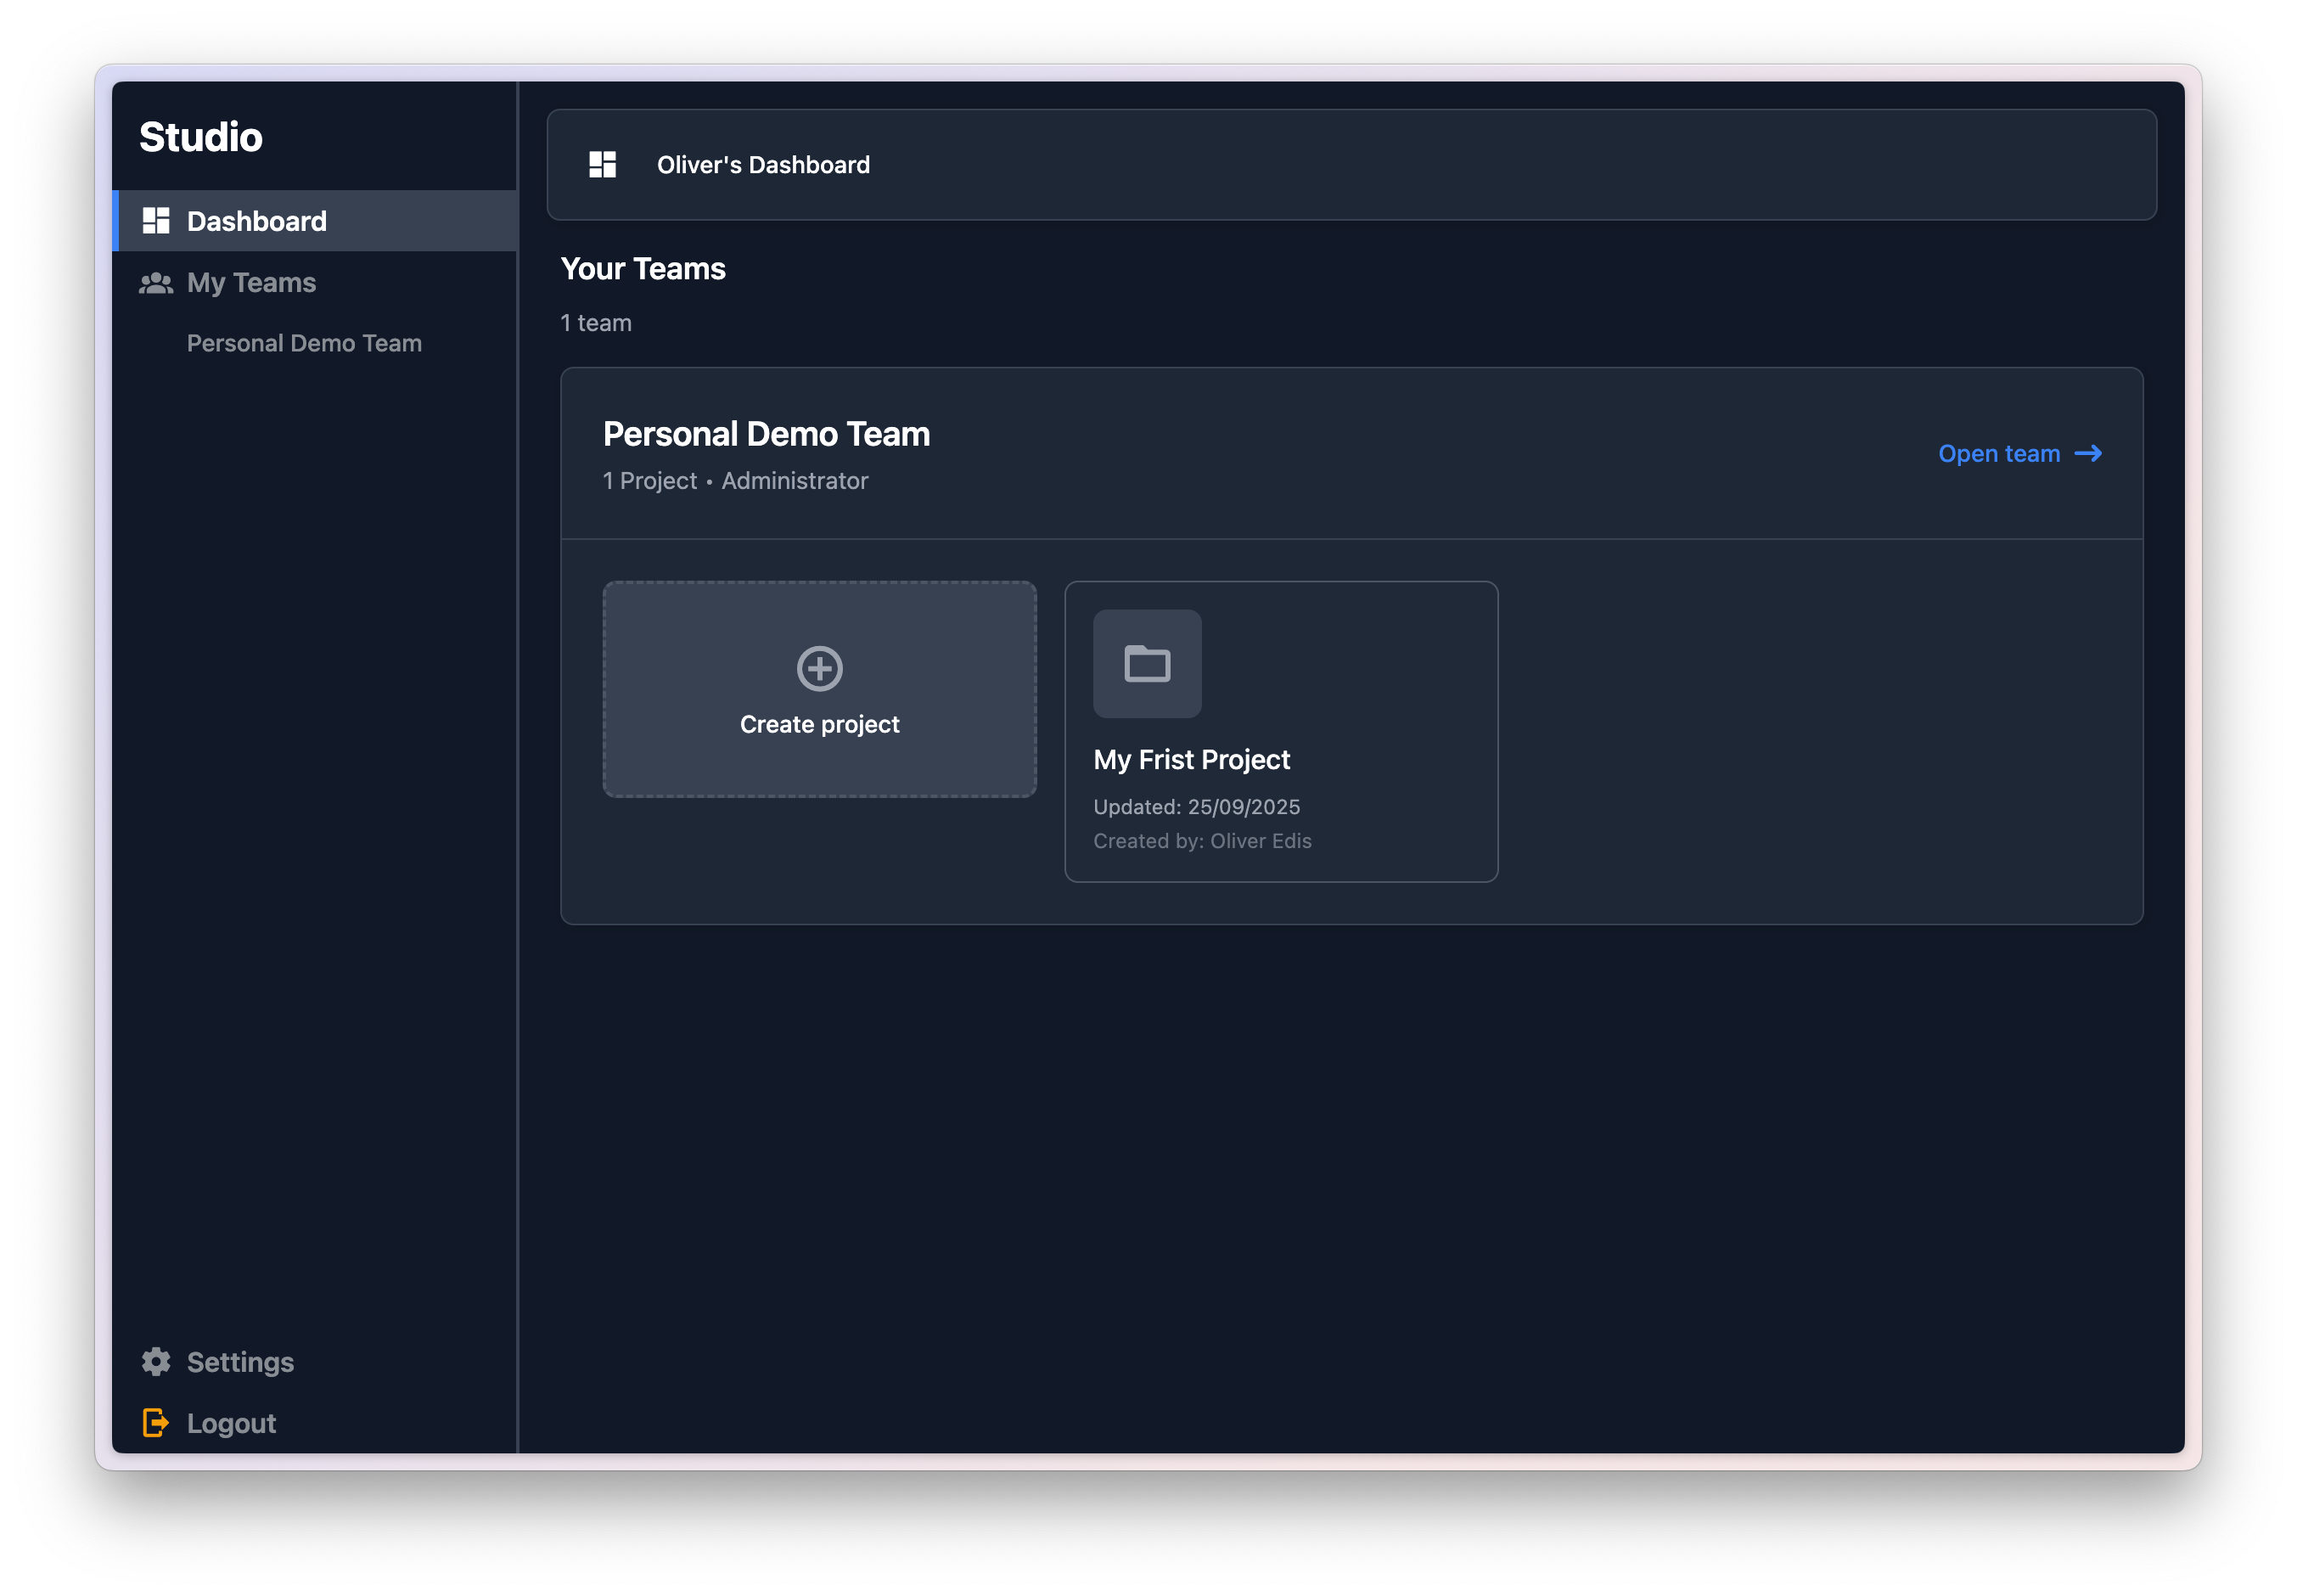The width and height of the screenshot is (2297, 1596).
Task: Click Created by: Oliver Edis text
Action: [x=1203, y=841]
